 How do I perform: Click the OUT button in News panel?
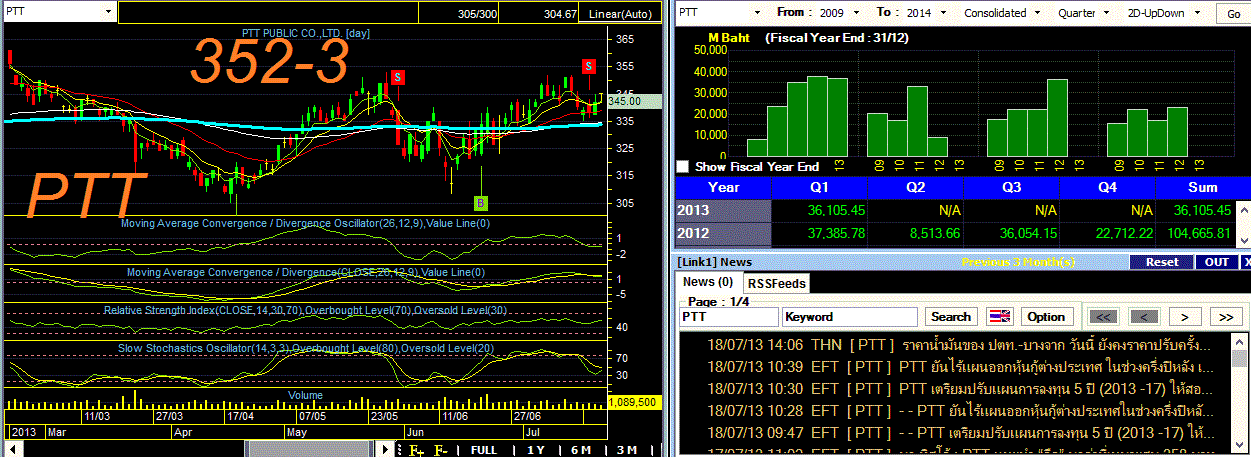[x=1216, y=262]
